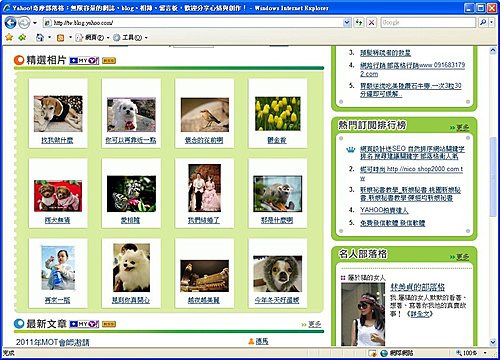Open the wedding couple photo
Screen dimensions: 500x360
[204, 188]
